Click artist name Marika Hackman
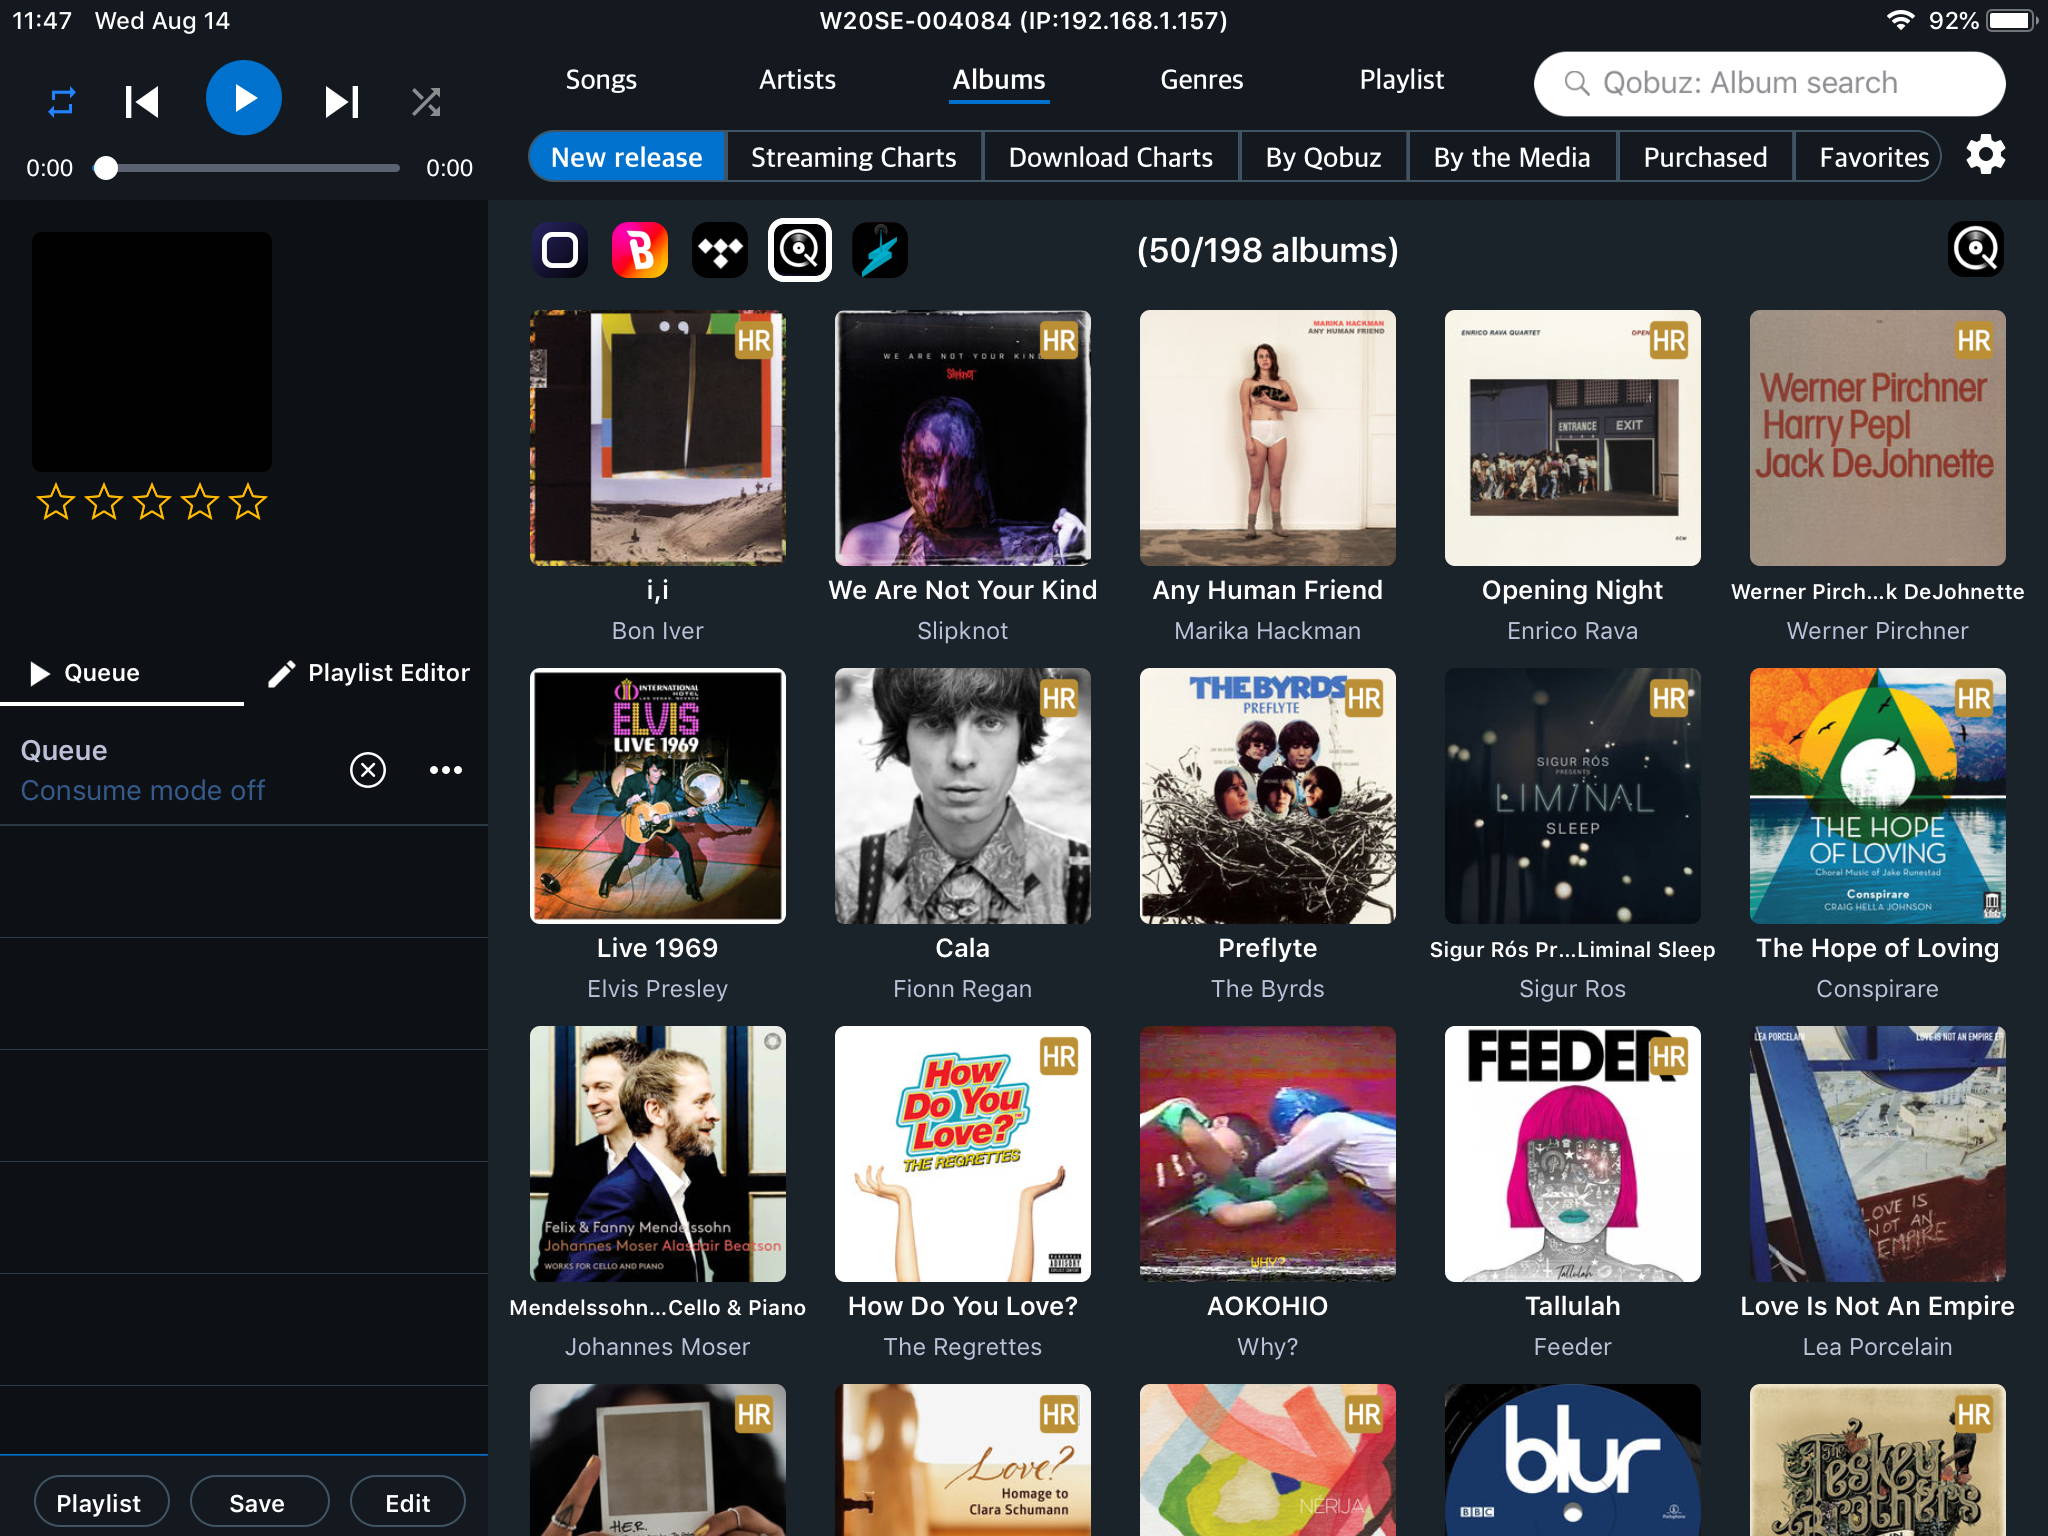Viewport: 2048px width, 1536px height. 1267,631
